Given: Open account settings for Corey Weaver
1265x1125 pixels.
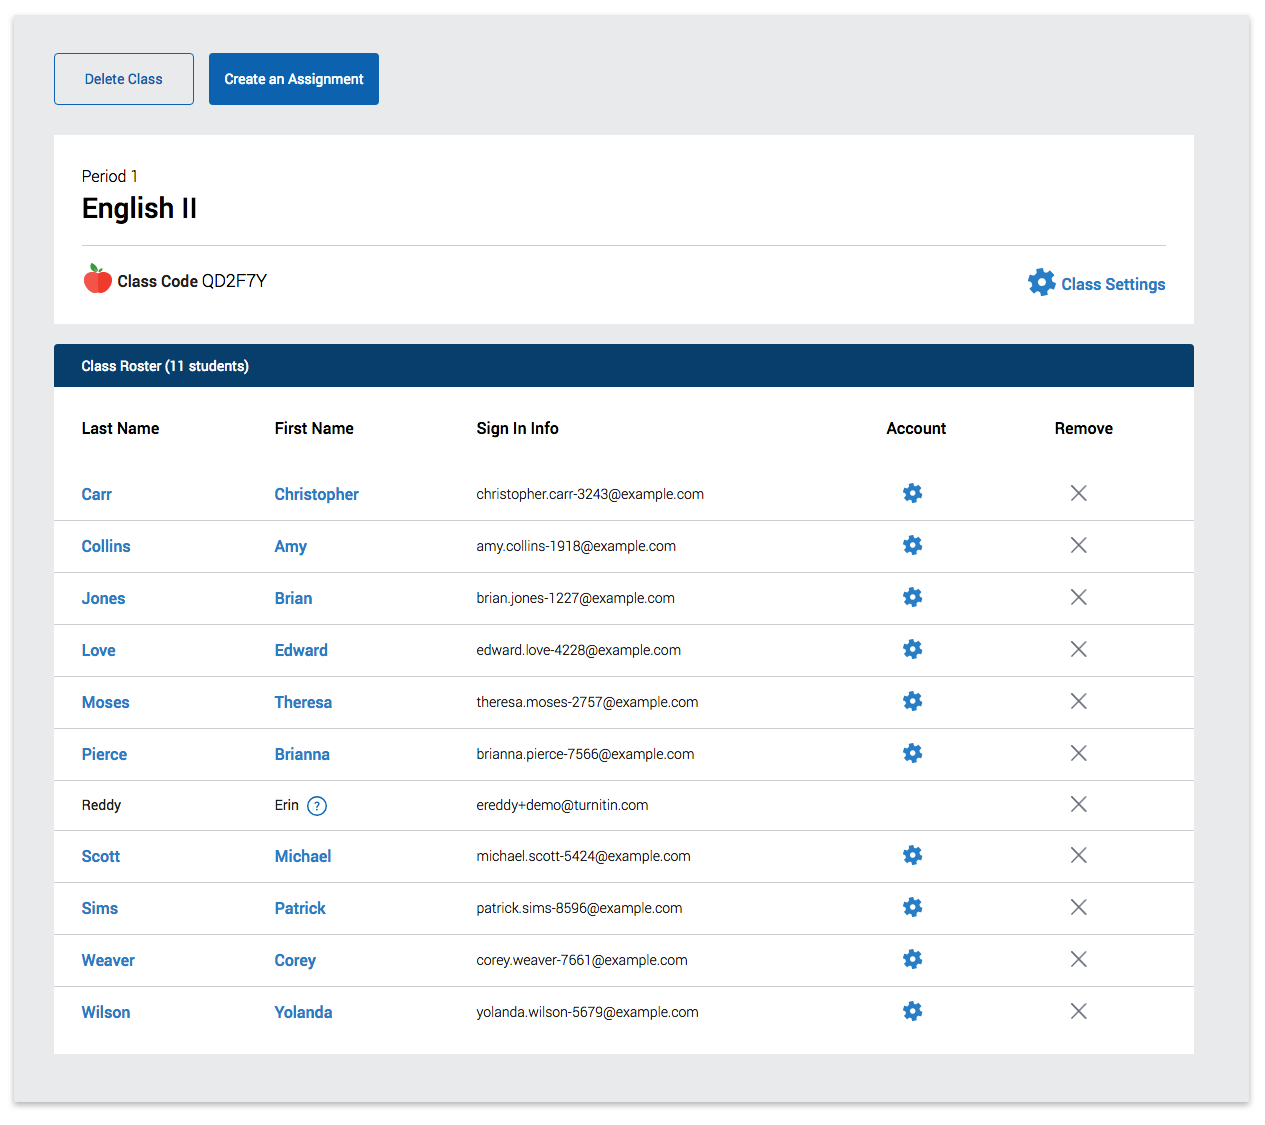Looking at the screenshot, I should [912, 959].
